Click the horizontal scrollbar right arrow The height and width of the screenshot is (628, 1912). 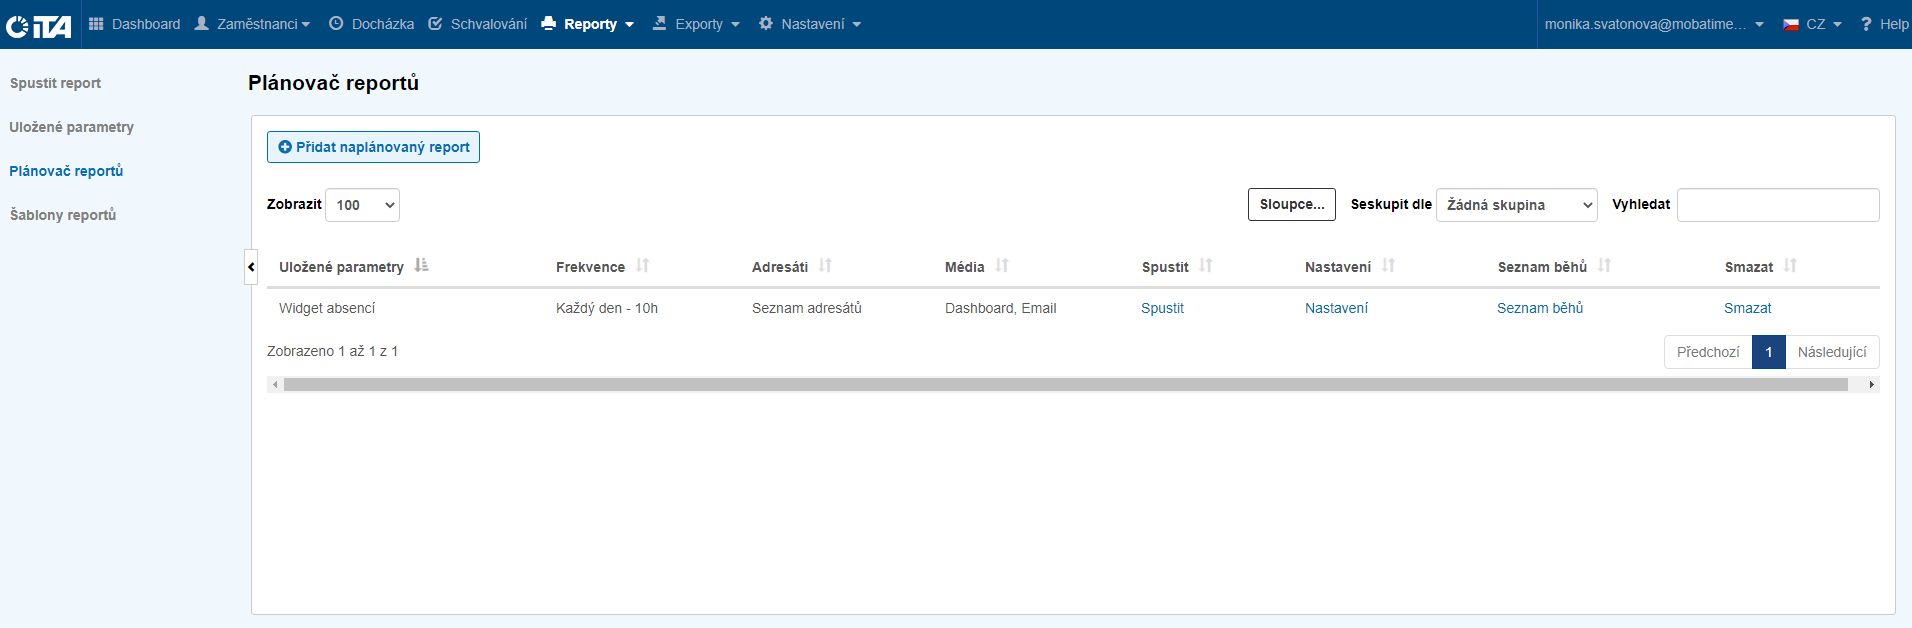click(1871, 385)
